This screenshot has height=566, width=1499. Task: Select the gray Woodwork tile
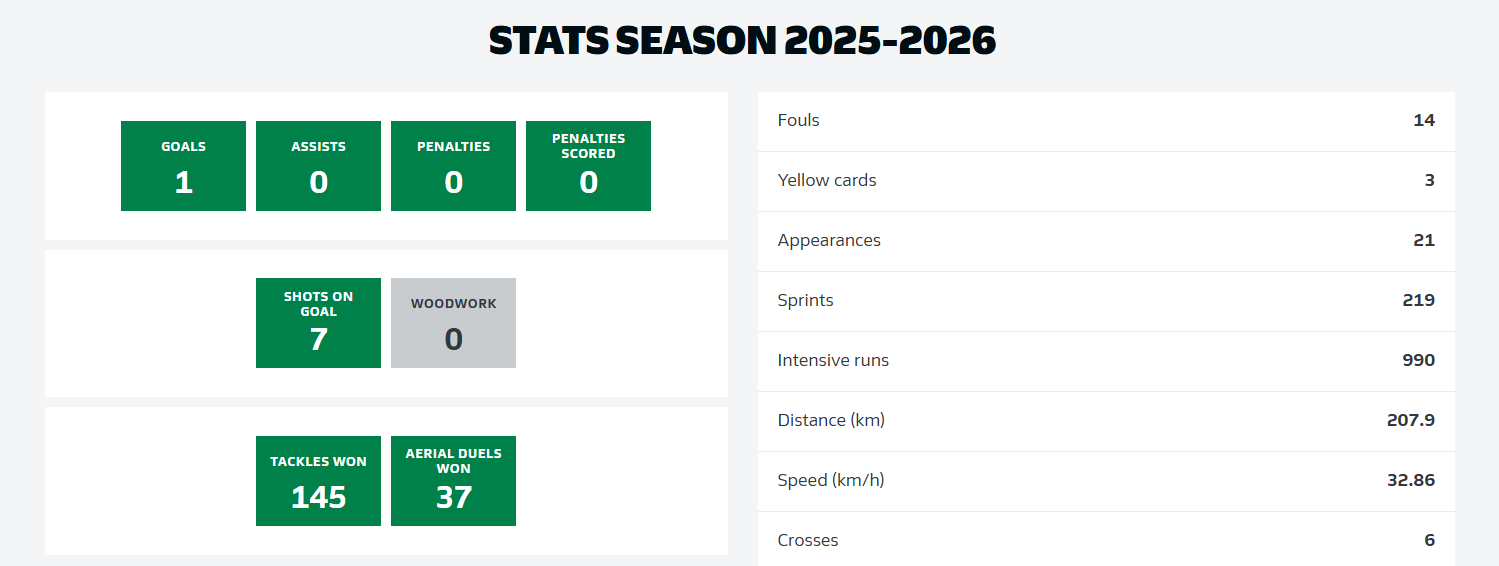pos(453,323)
